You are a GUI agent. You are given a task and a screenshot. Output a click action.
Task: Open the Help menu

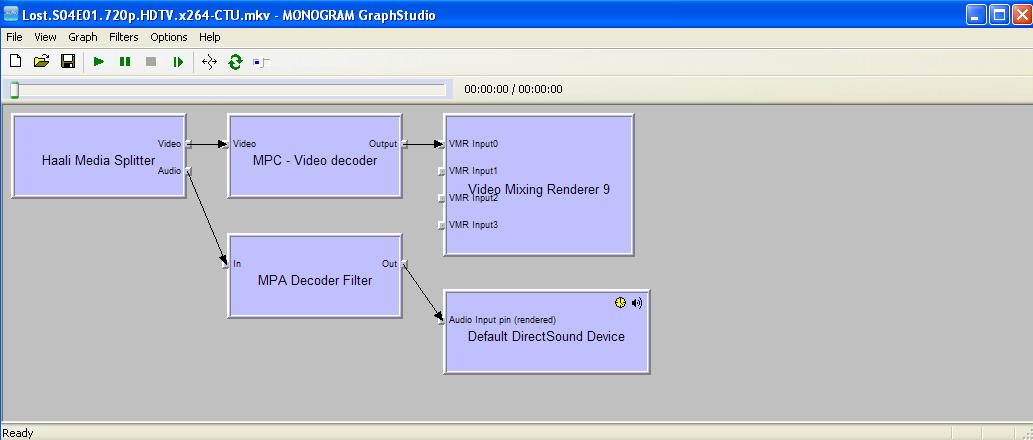(x=209, y=37)
